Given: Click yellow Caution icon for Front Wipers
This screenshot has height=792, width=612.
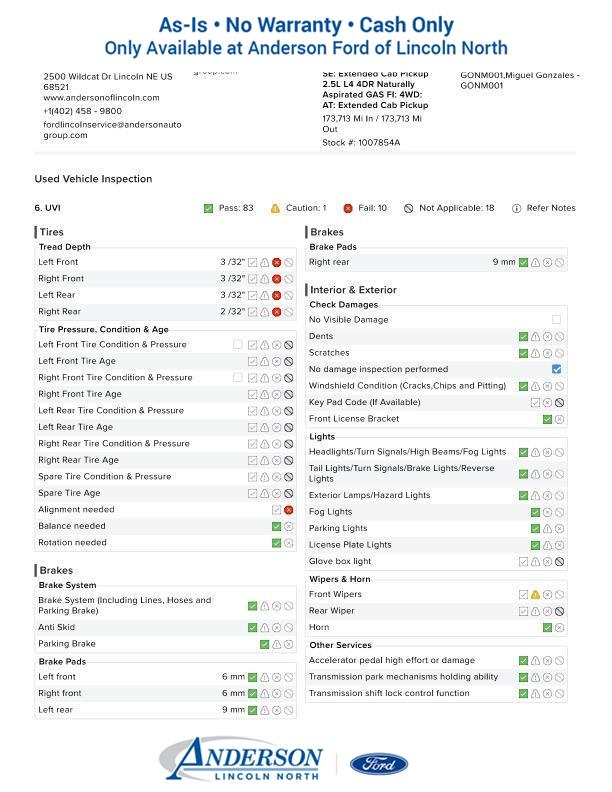Looking at the screenshot, I should coord(535,595).
